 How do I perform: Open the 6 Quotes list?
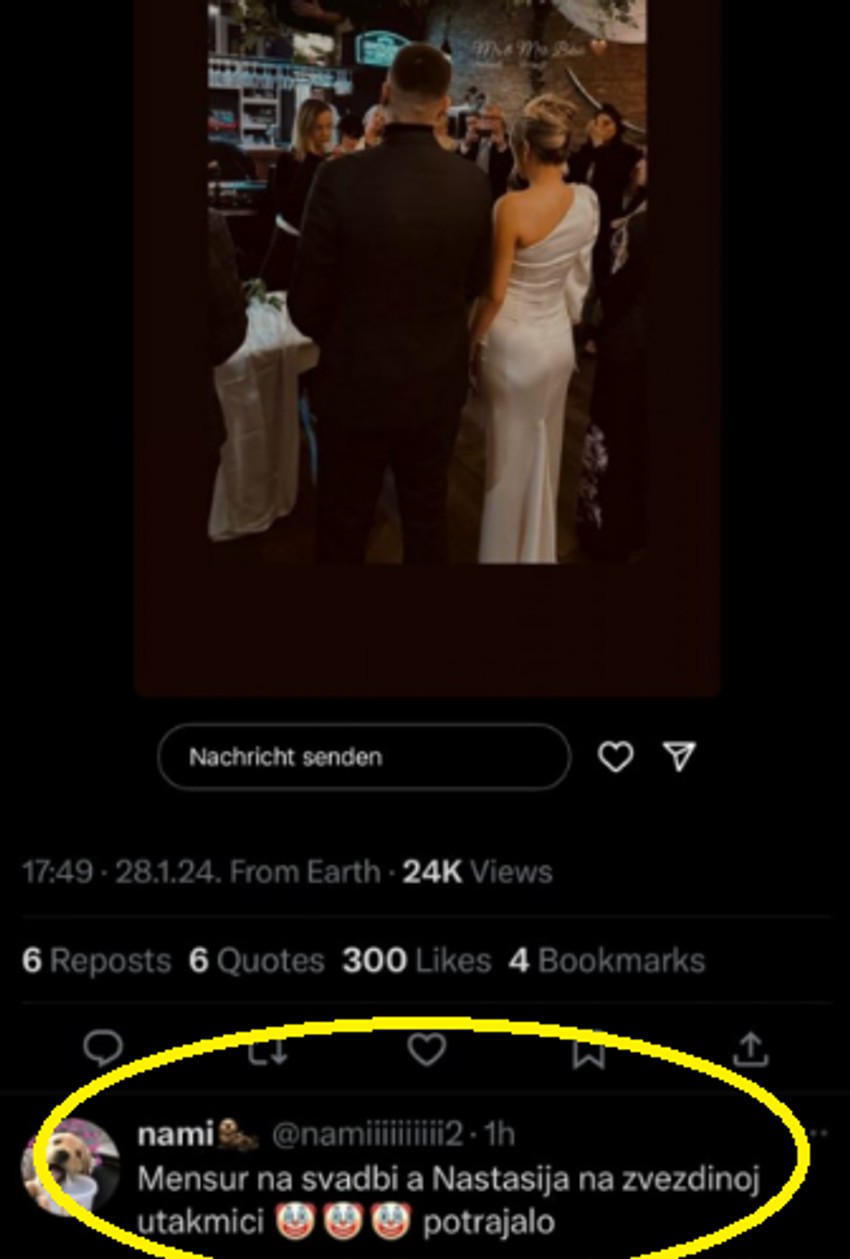(x=257, y=961)
